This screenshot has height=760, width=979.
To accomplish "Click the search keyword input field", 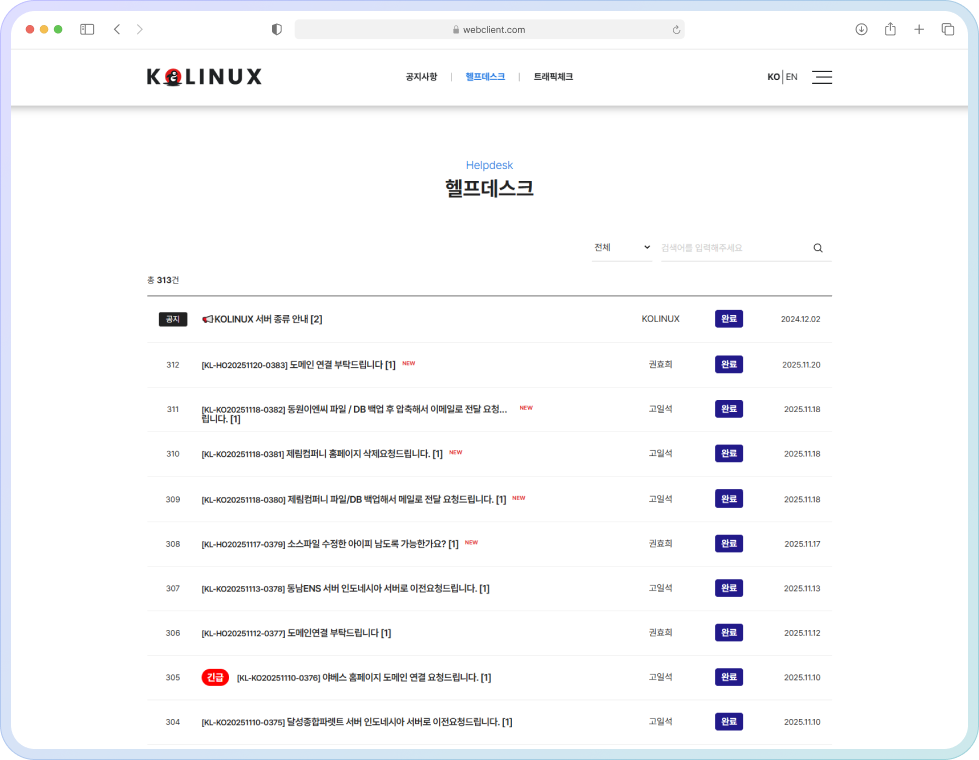I will click(x=733, y=248).
